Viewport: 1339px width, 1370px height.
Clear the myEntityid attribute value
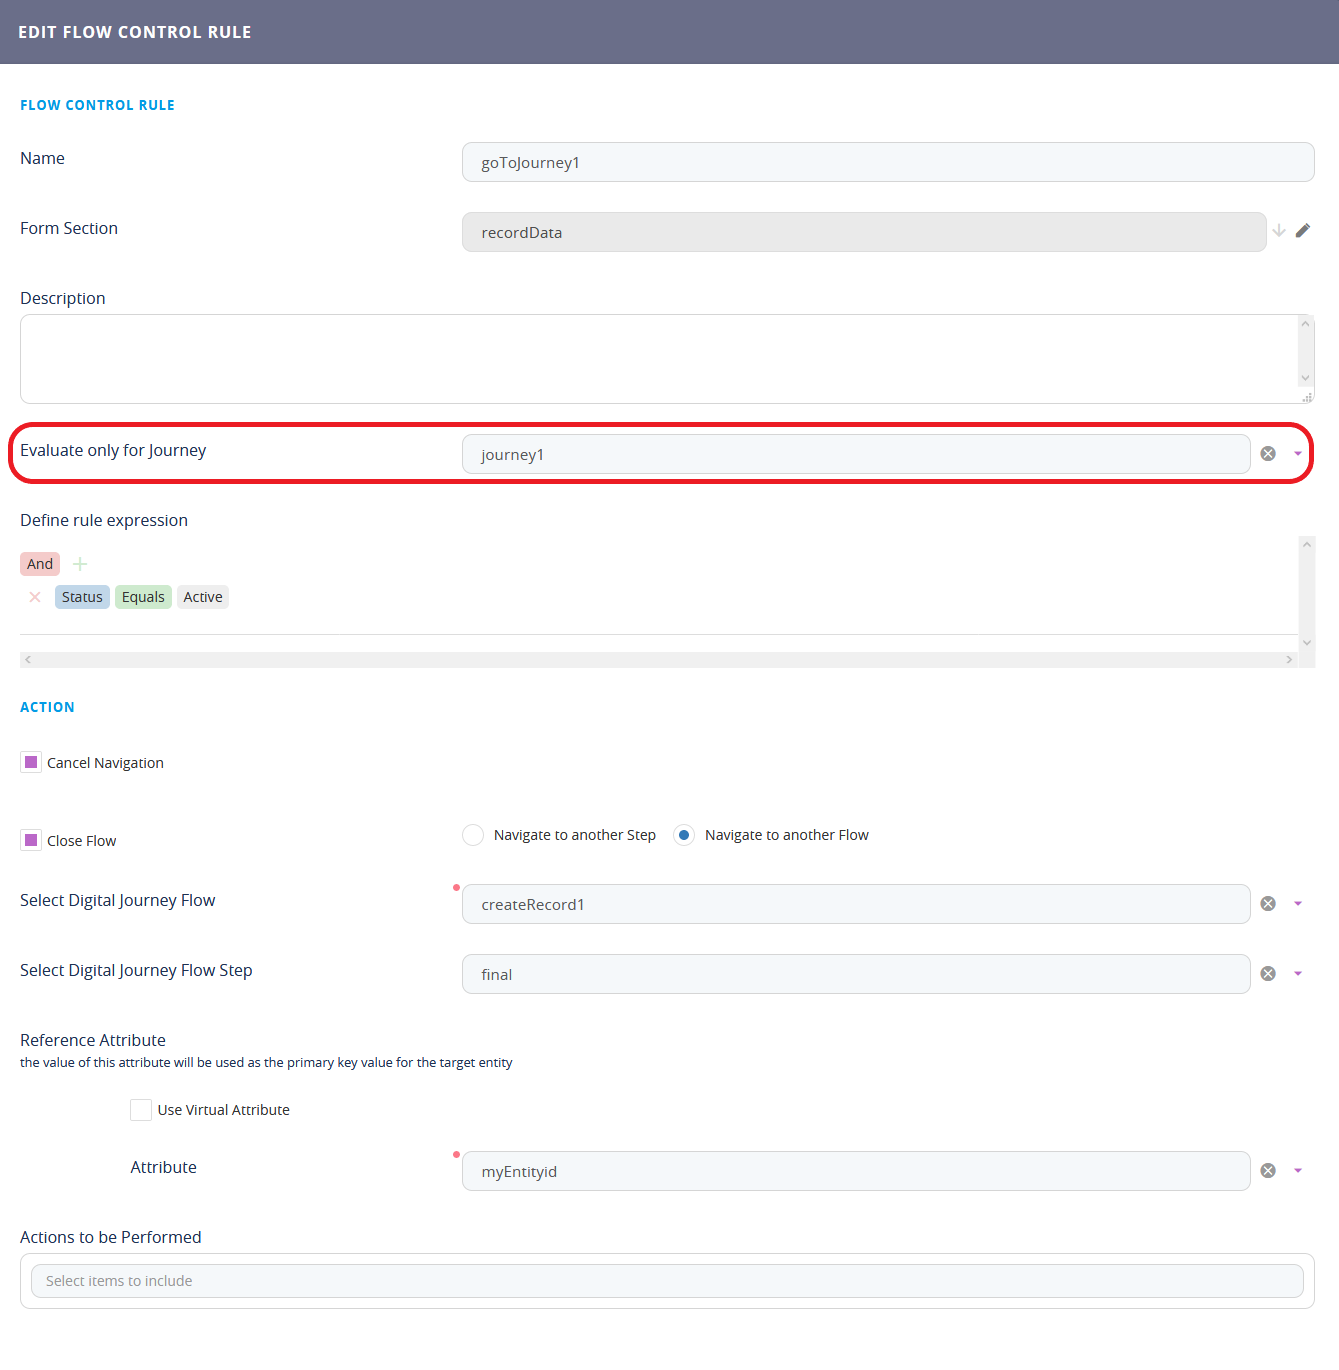[x=1268, y=1171]
